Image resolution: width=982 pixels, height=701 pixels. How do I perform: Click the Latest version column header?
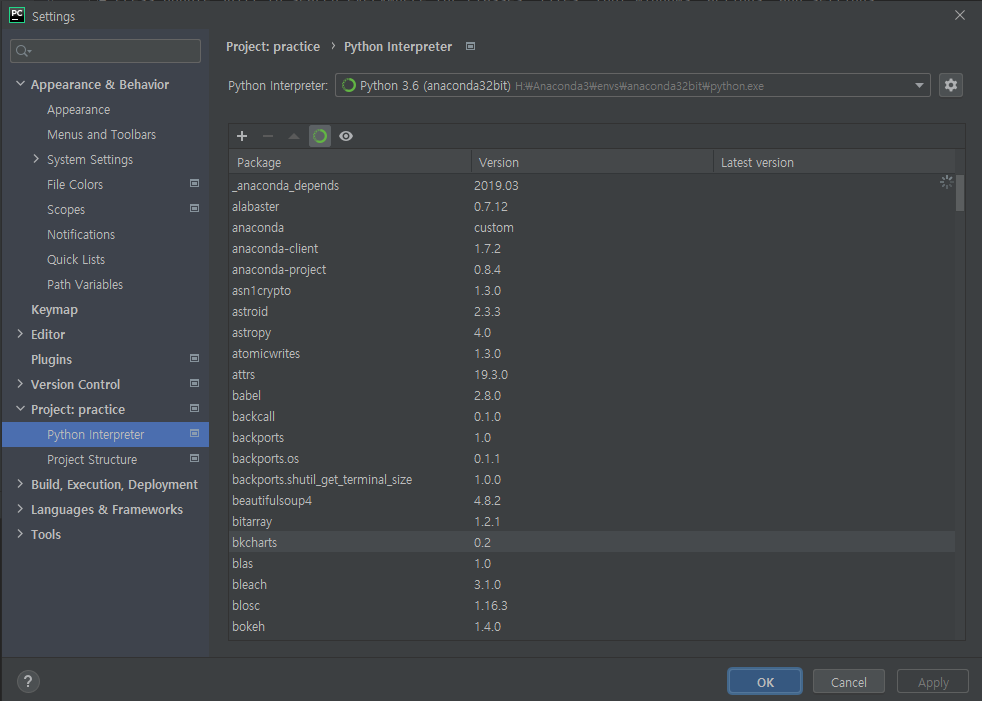click(x=834, y=162)
